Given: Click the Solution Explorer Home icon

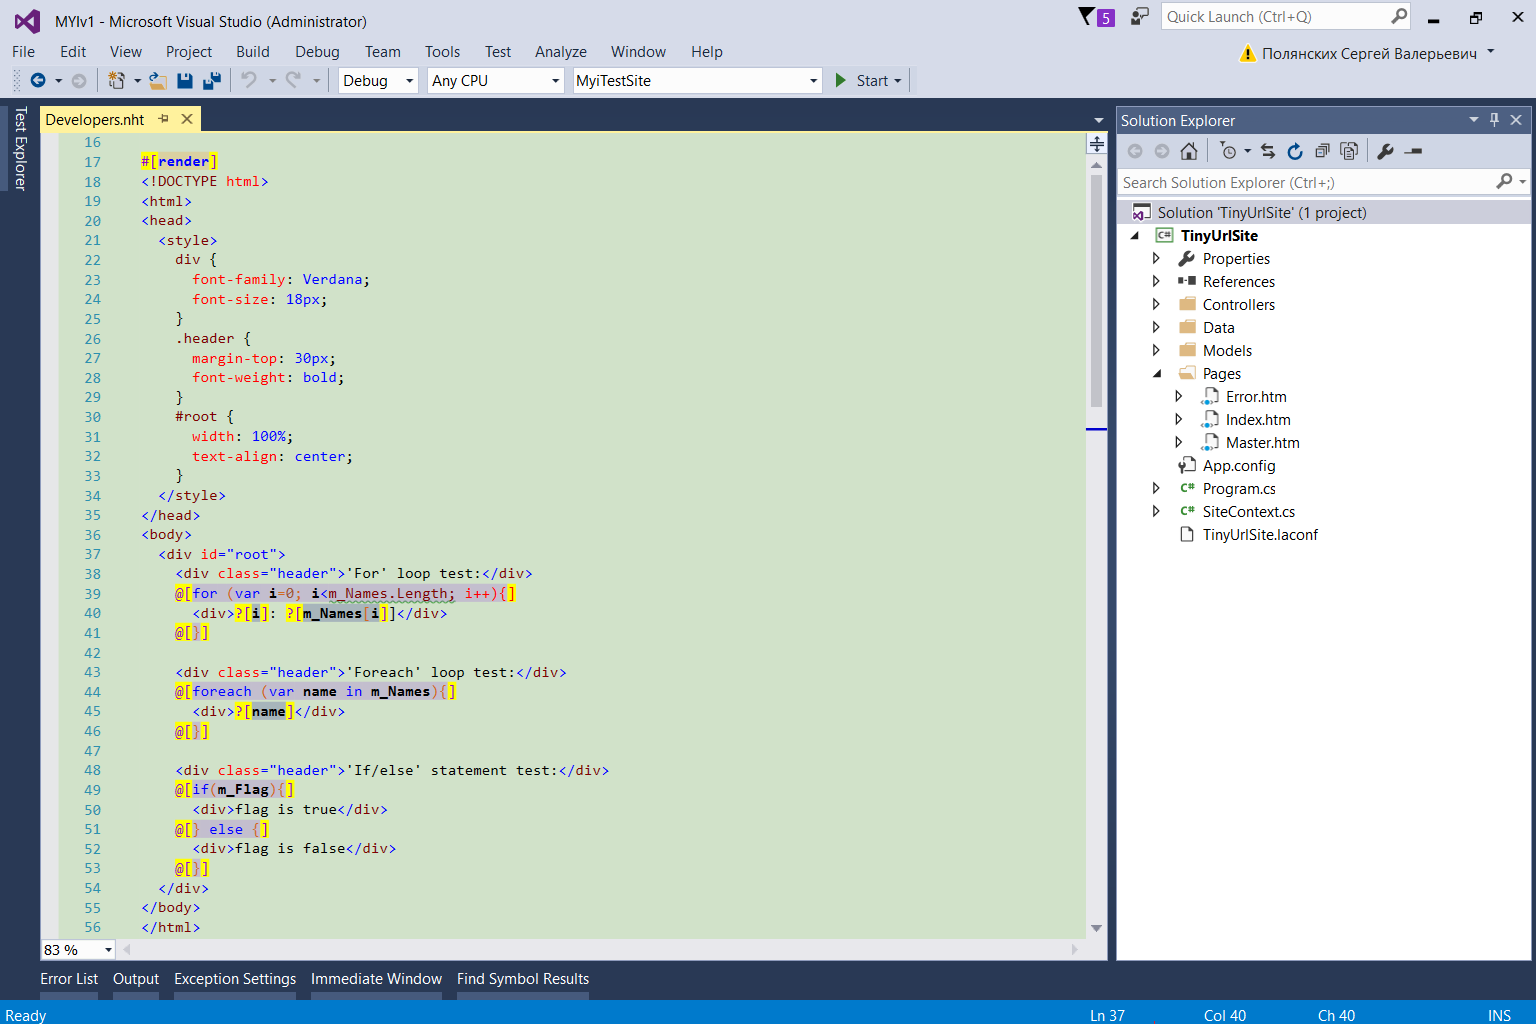Looking at the screenshot, I should click(x=1189, y=151).
